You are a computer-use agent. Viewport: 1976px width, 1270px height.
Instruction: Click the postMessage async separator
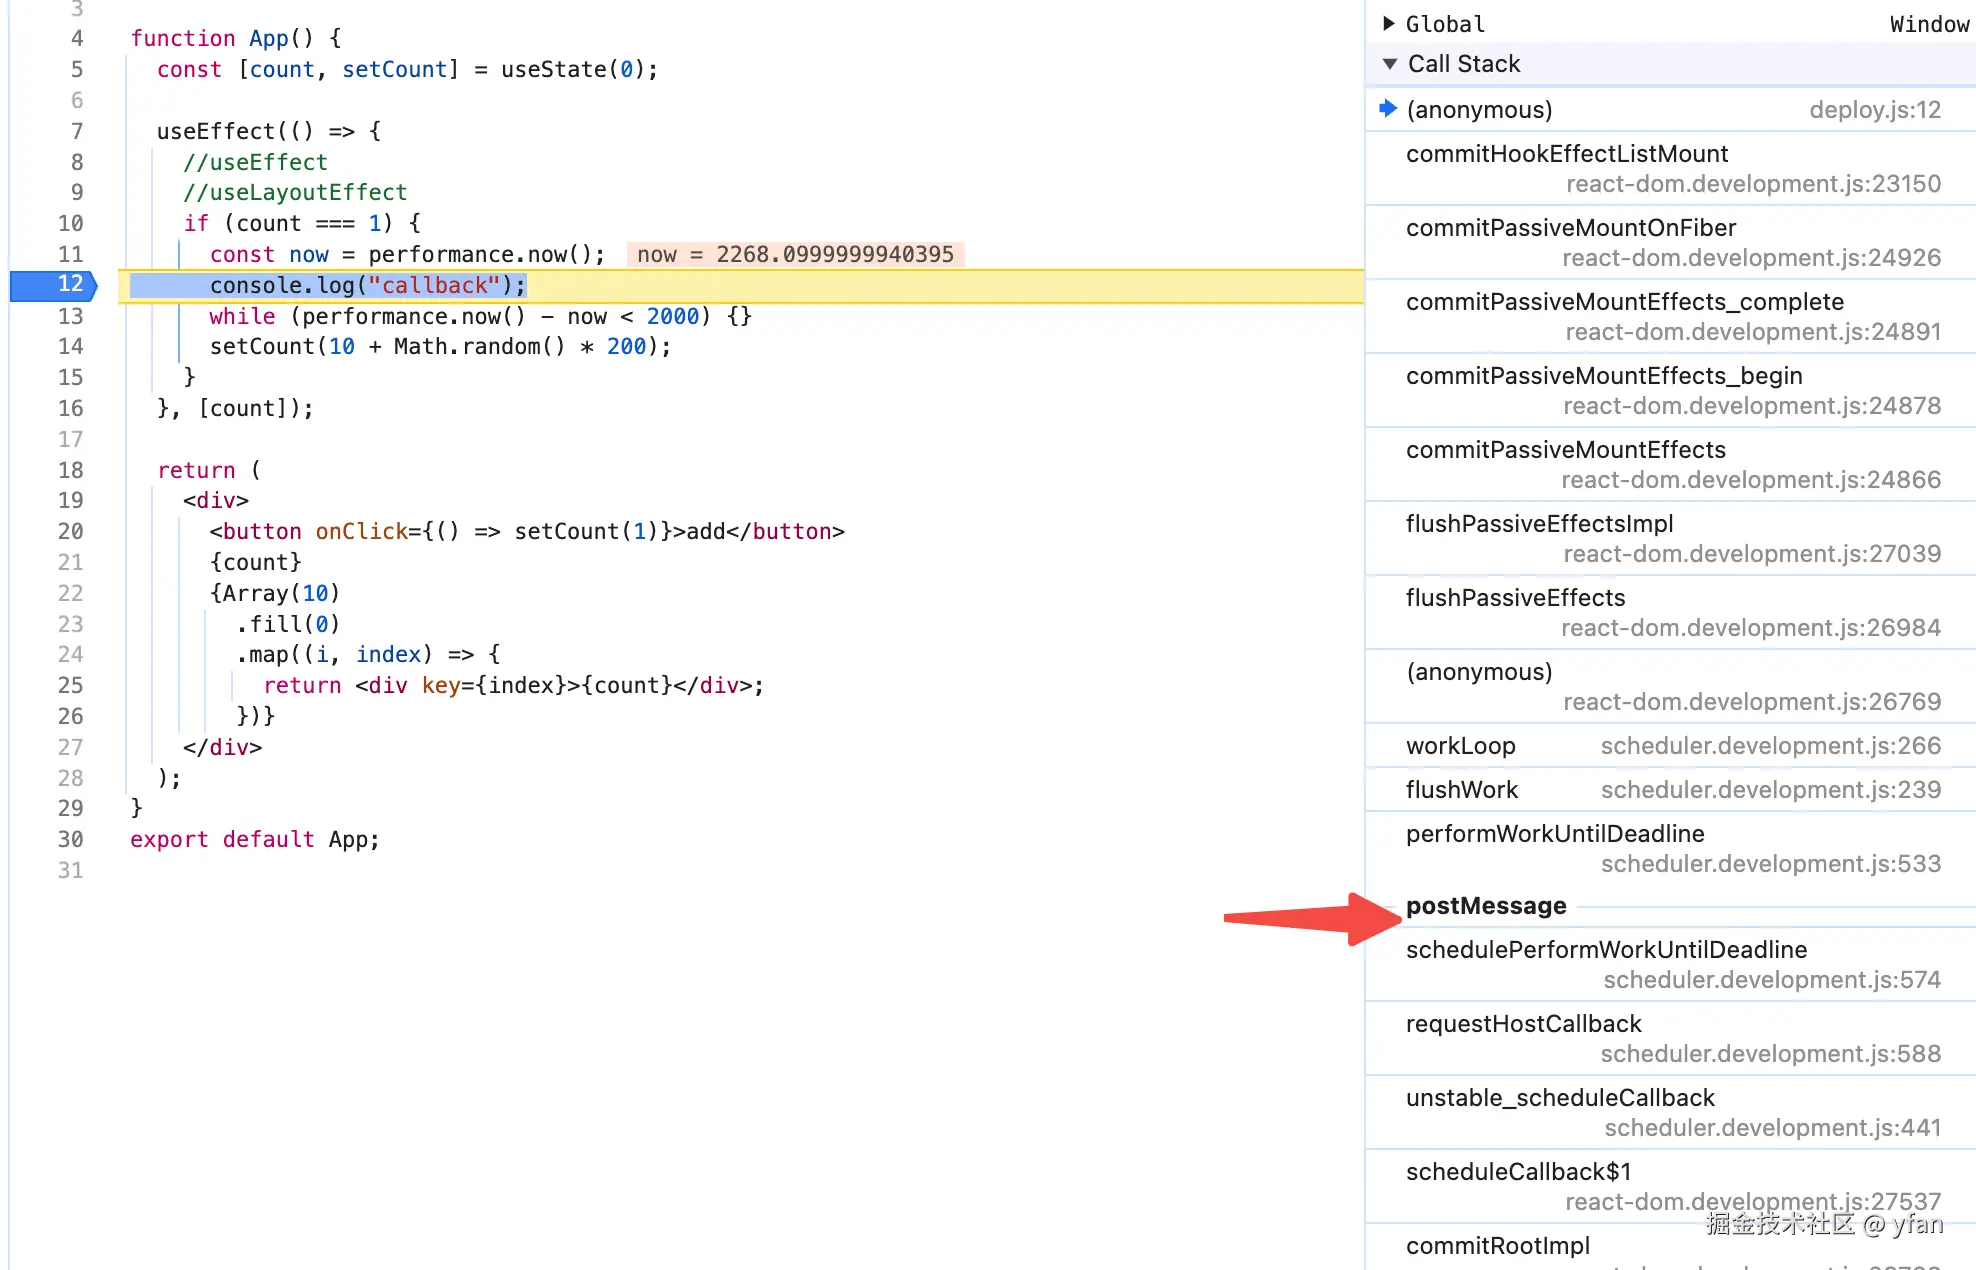coord(1486,906)
